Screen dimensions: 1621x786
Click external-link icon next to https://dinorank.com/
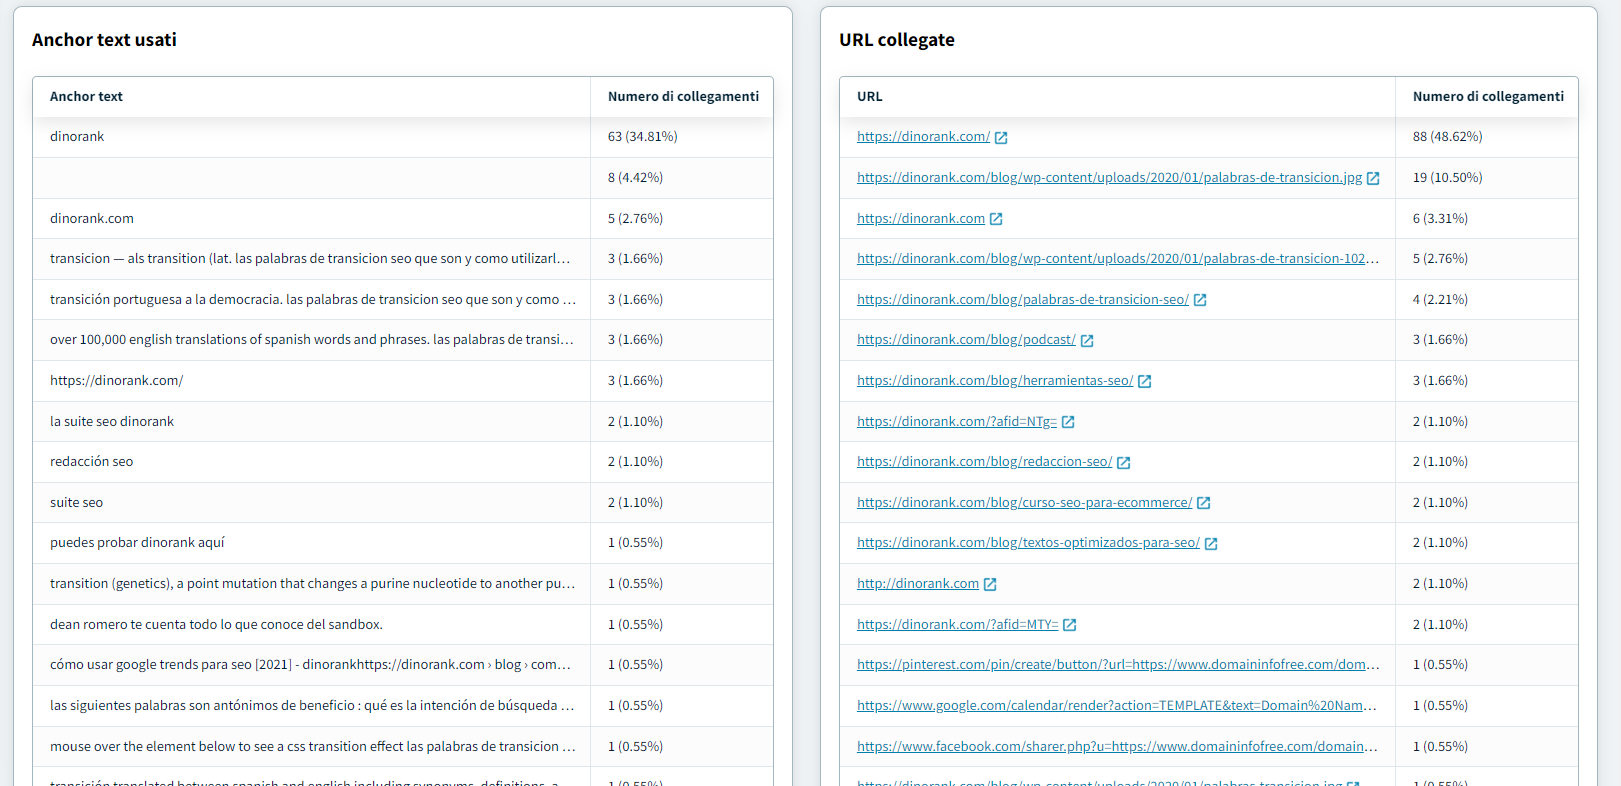click(x=1001, y=138)
